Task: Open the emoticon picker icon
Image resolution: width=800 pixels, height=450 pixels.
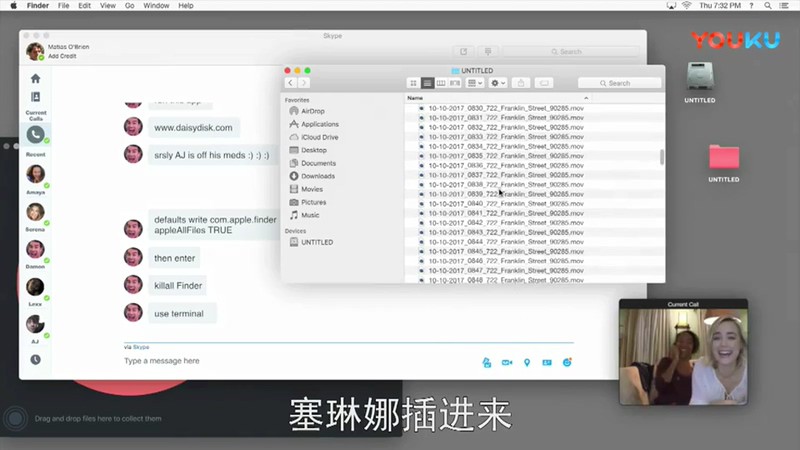Action: click(x=567, y=362)
